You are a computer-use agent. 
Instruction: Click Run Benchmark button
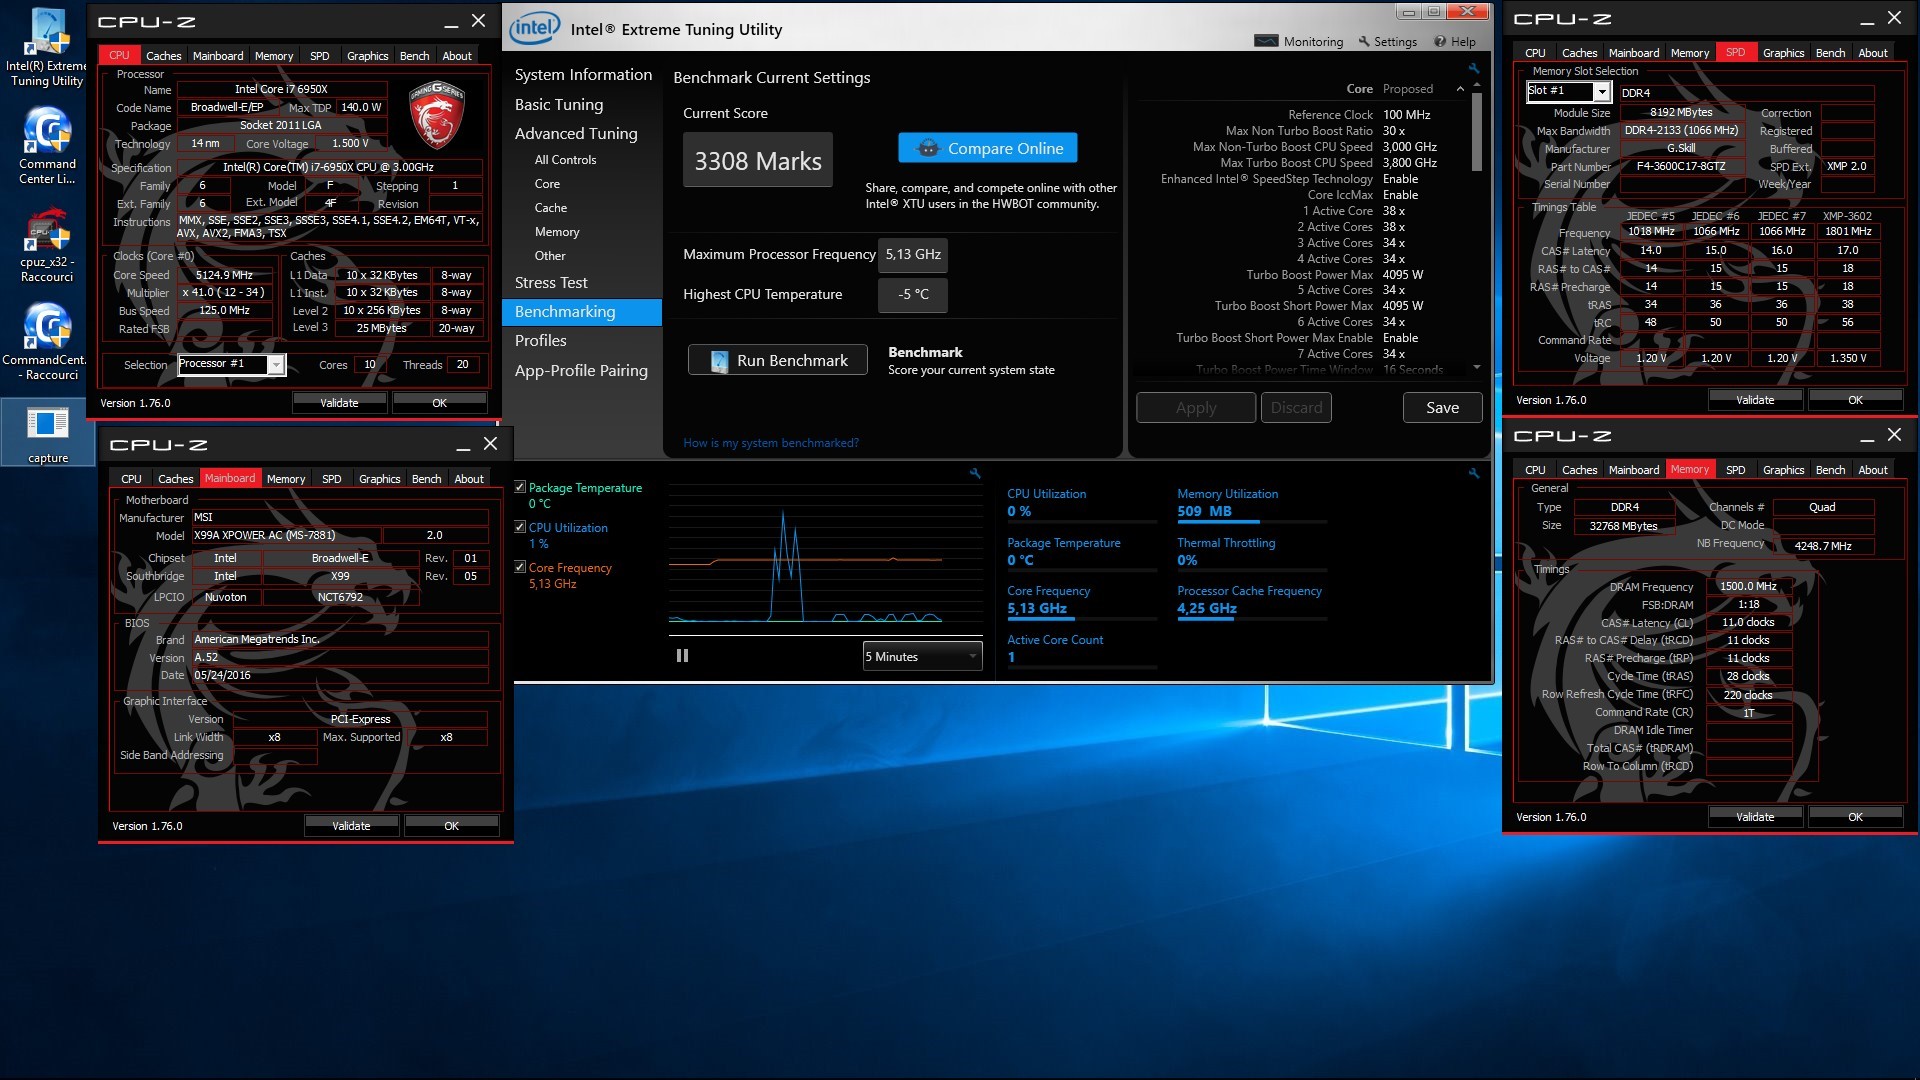pos(778,361)
